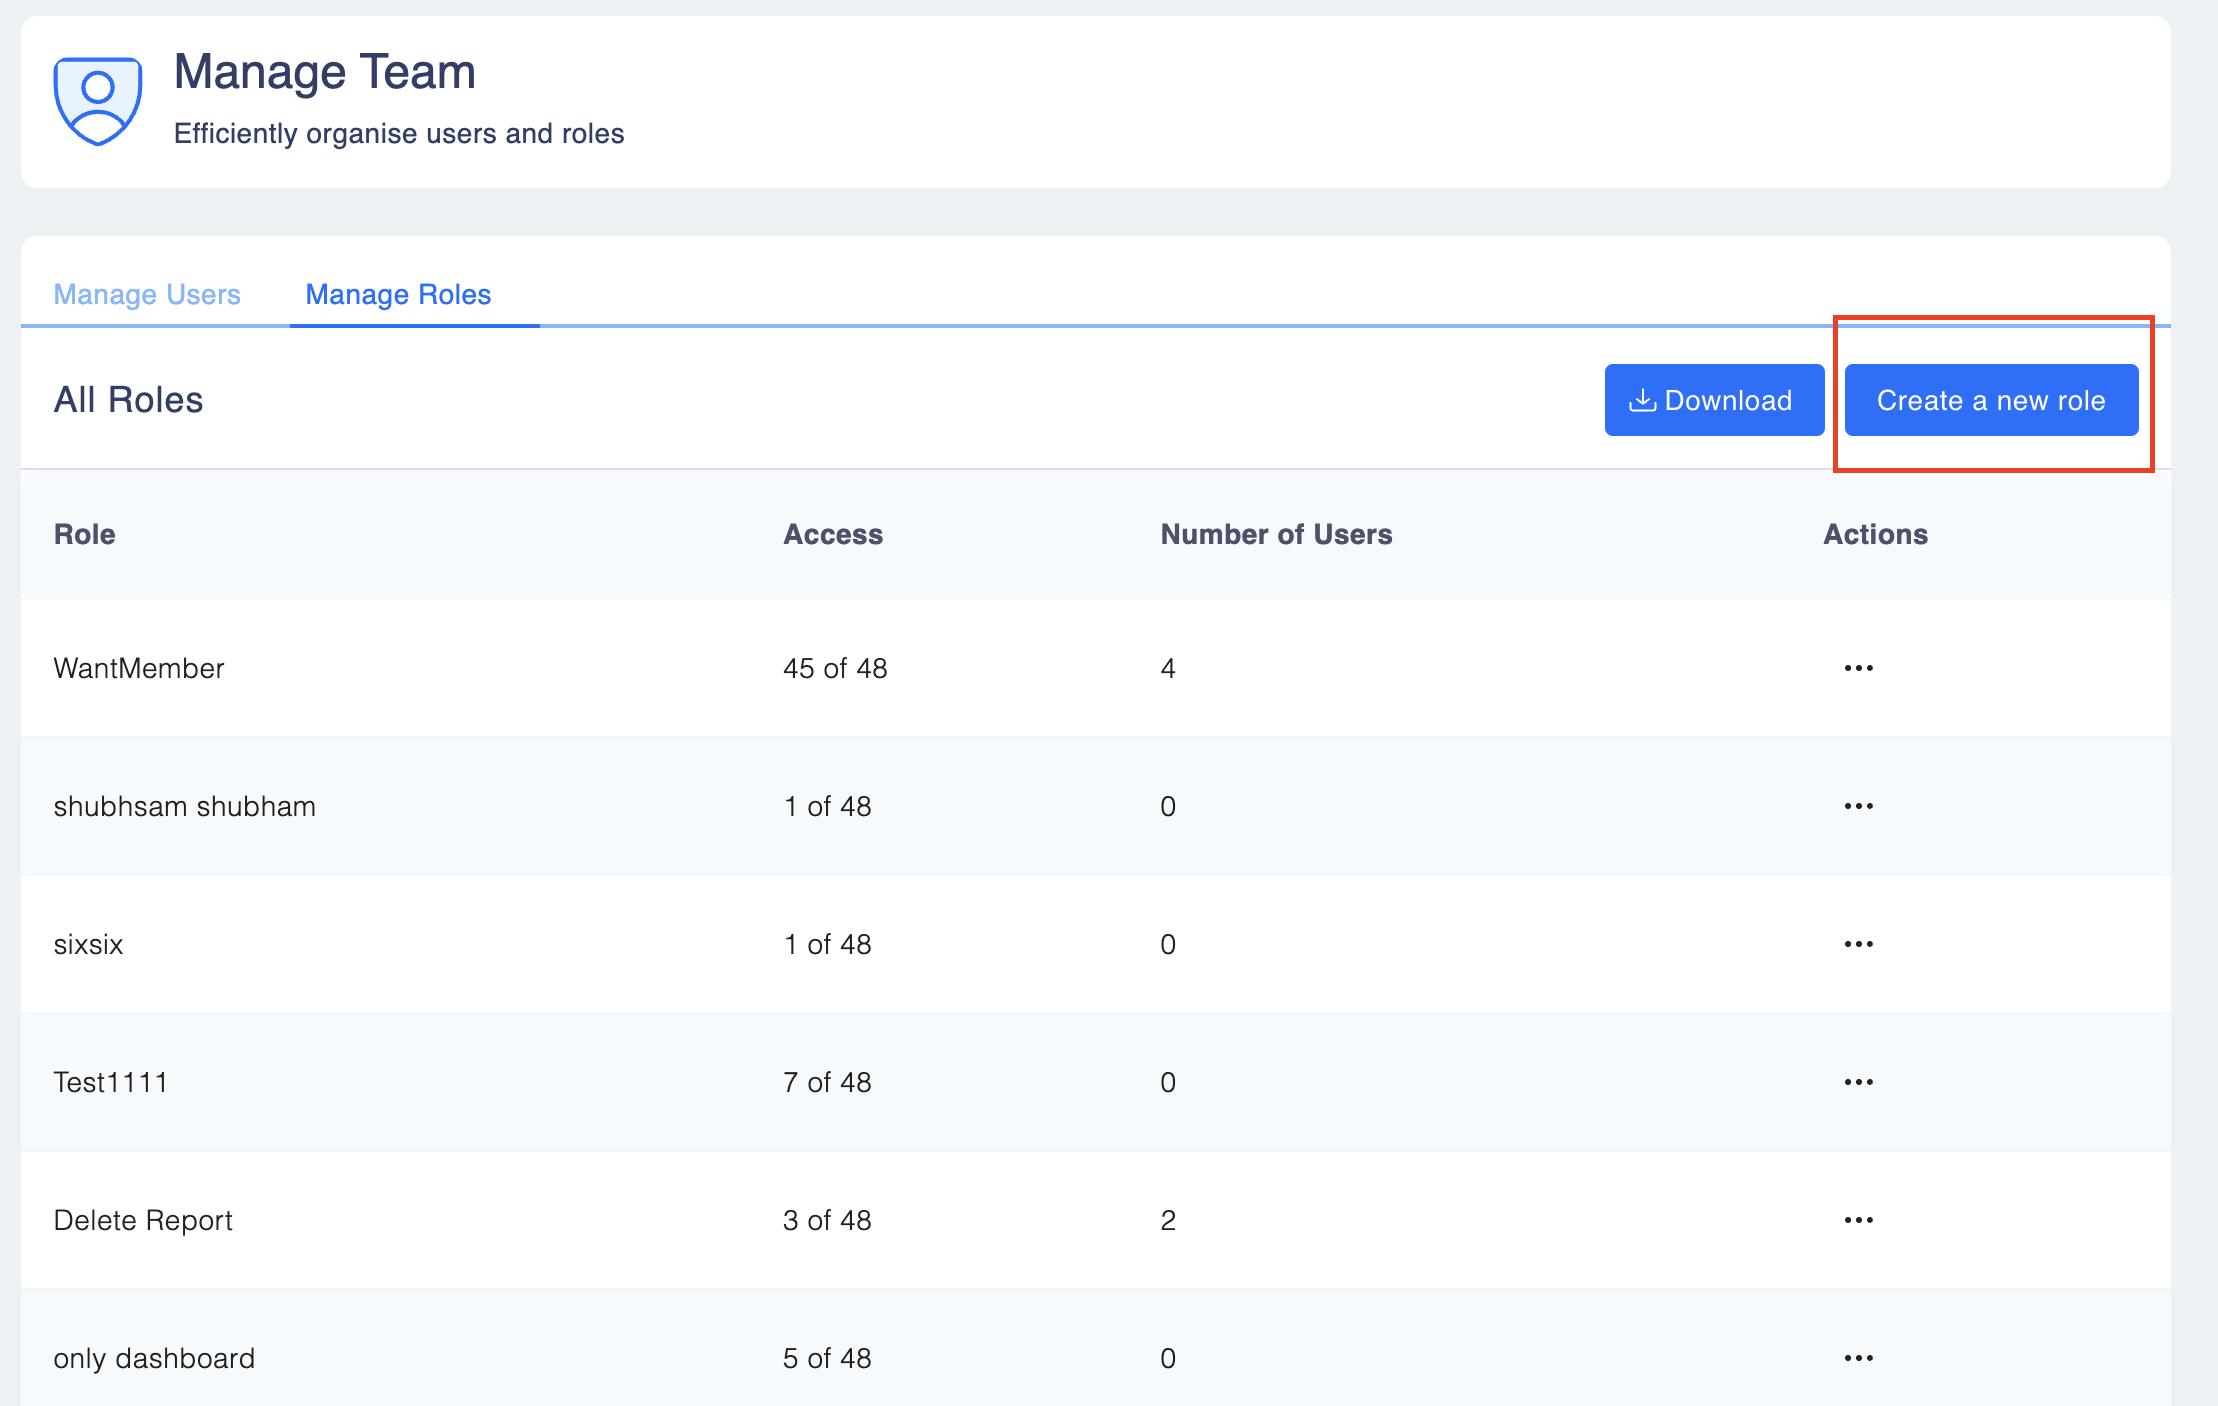
Task: Select the WantMember role name
Action: point(139,668)
